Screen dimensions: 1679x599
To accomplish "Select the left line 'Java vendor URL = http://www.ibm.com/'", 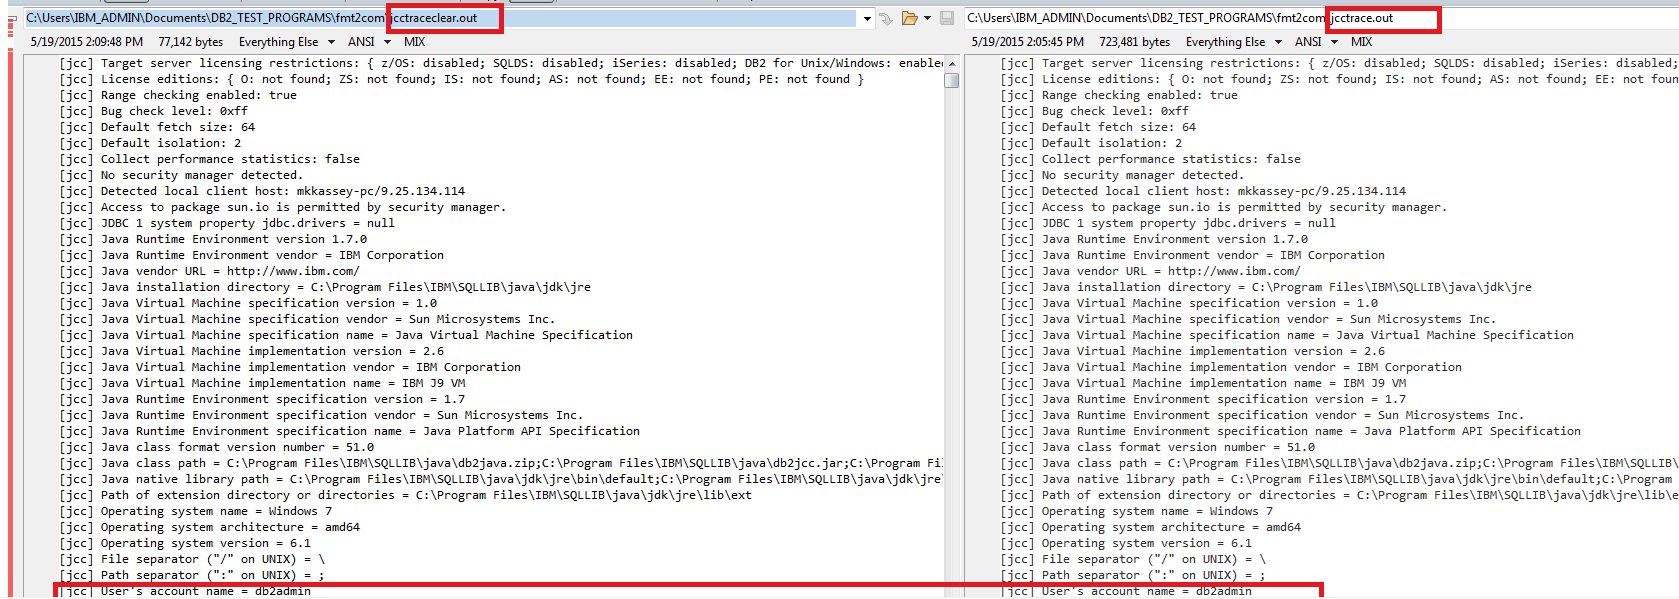I will (209, 271).
